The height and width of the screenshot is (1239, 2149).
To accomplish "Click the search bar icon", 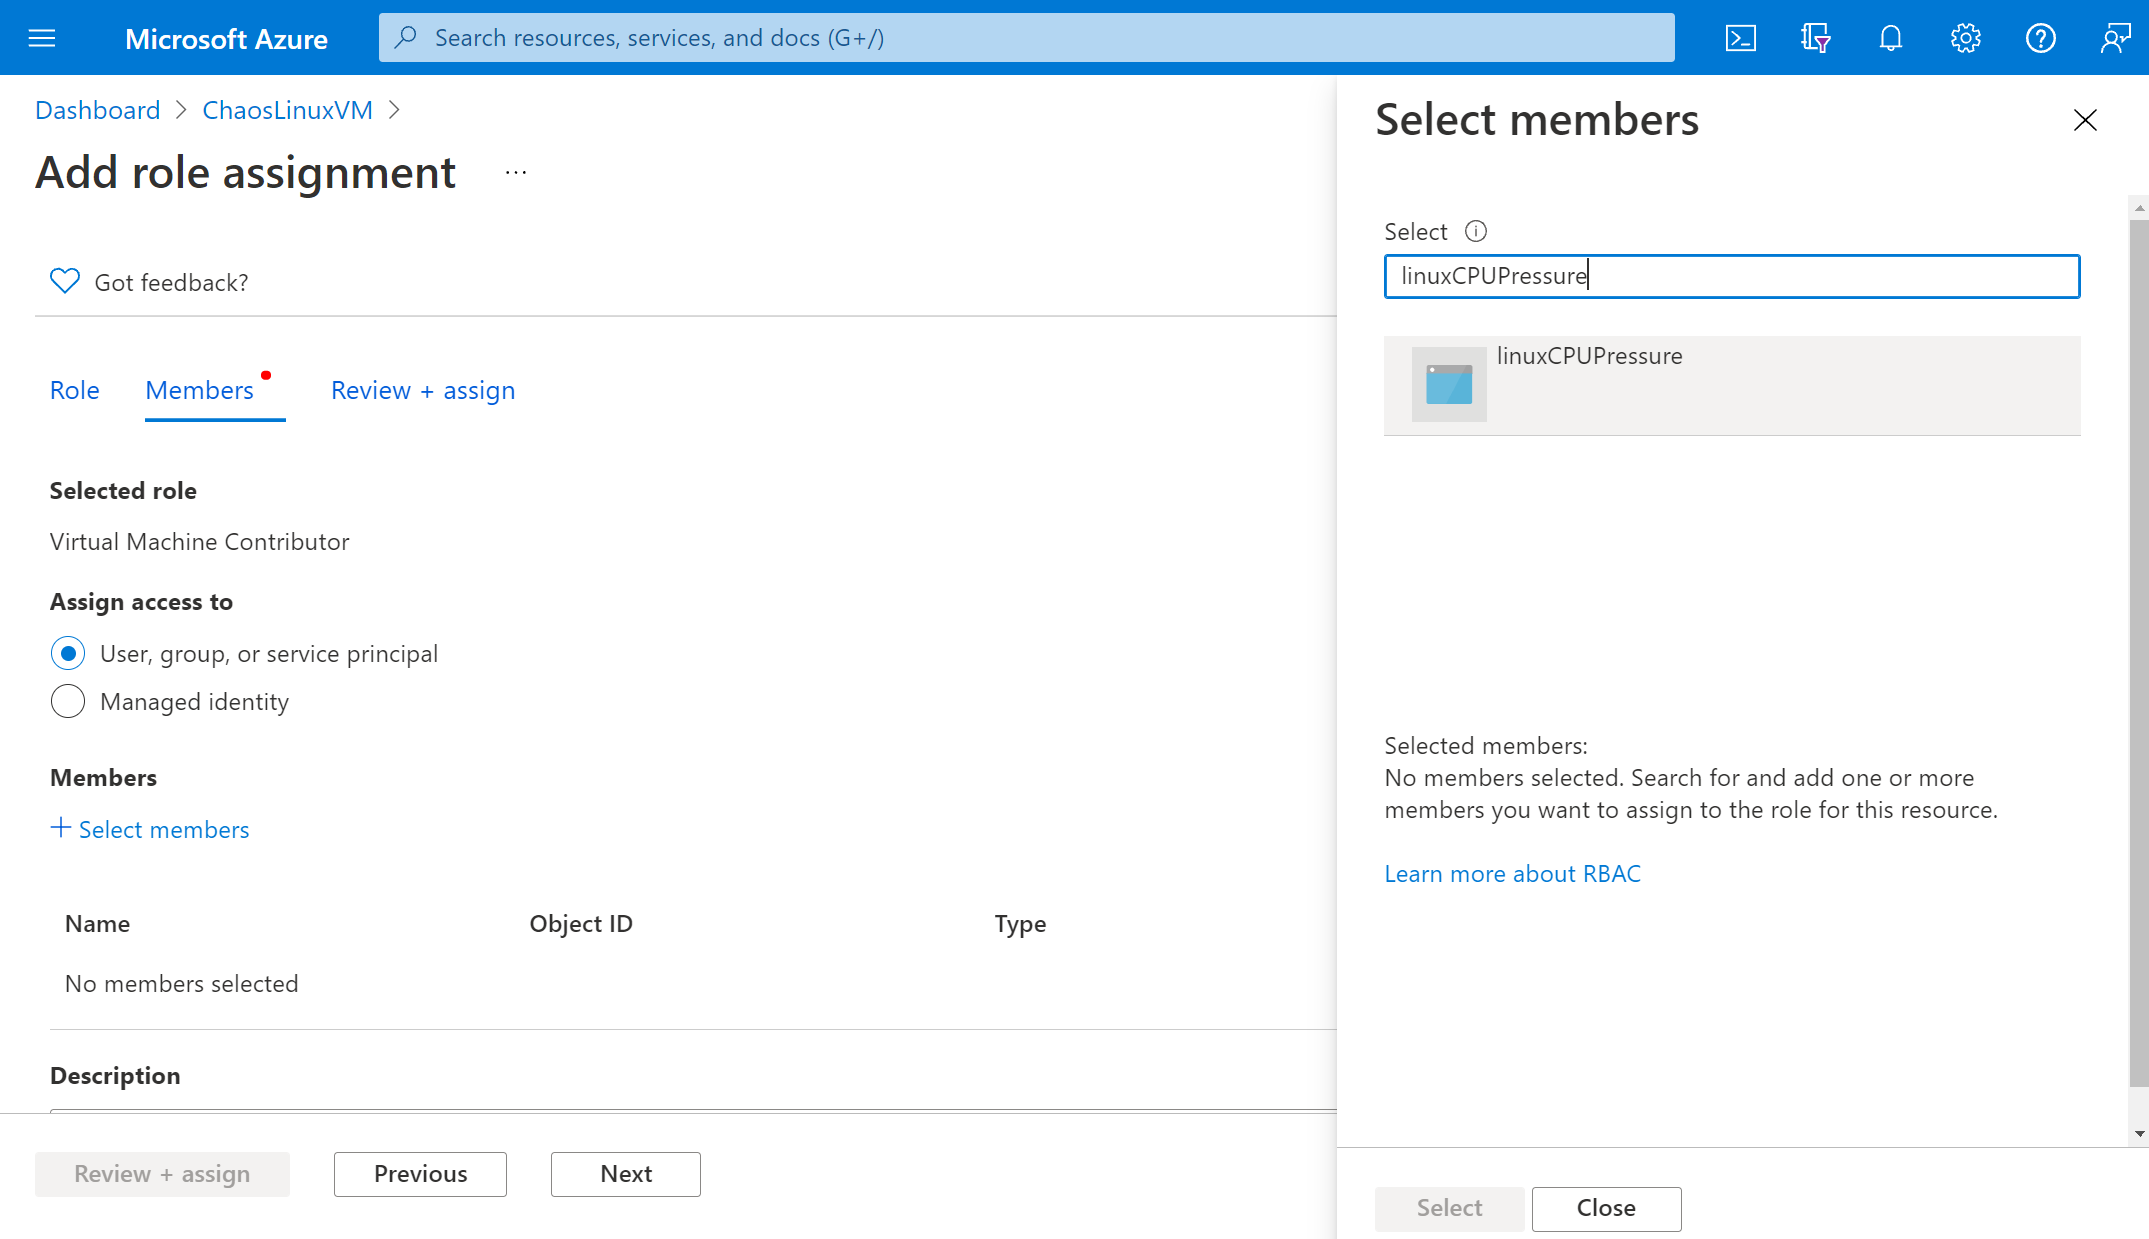I will [413, 37].
